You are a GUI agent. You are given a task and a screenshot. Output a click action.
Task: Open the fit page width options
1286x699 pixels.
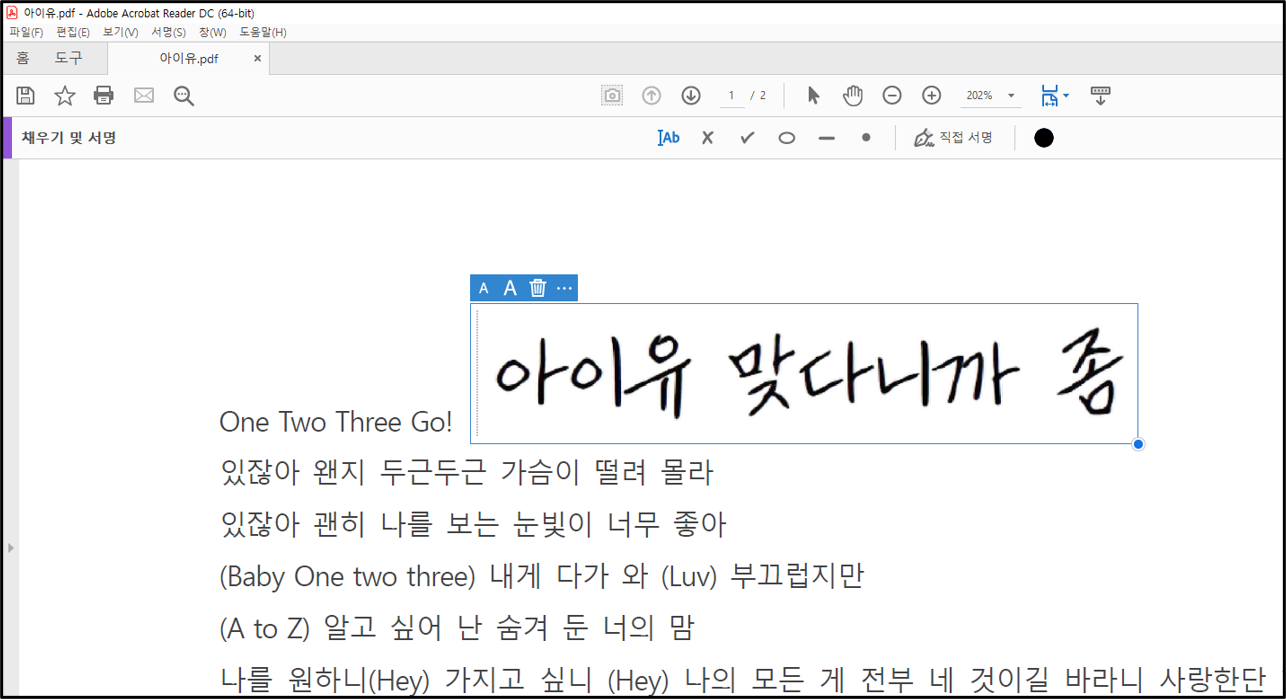[1054, 96]
